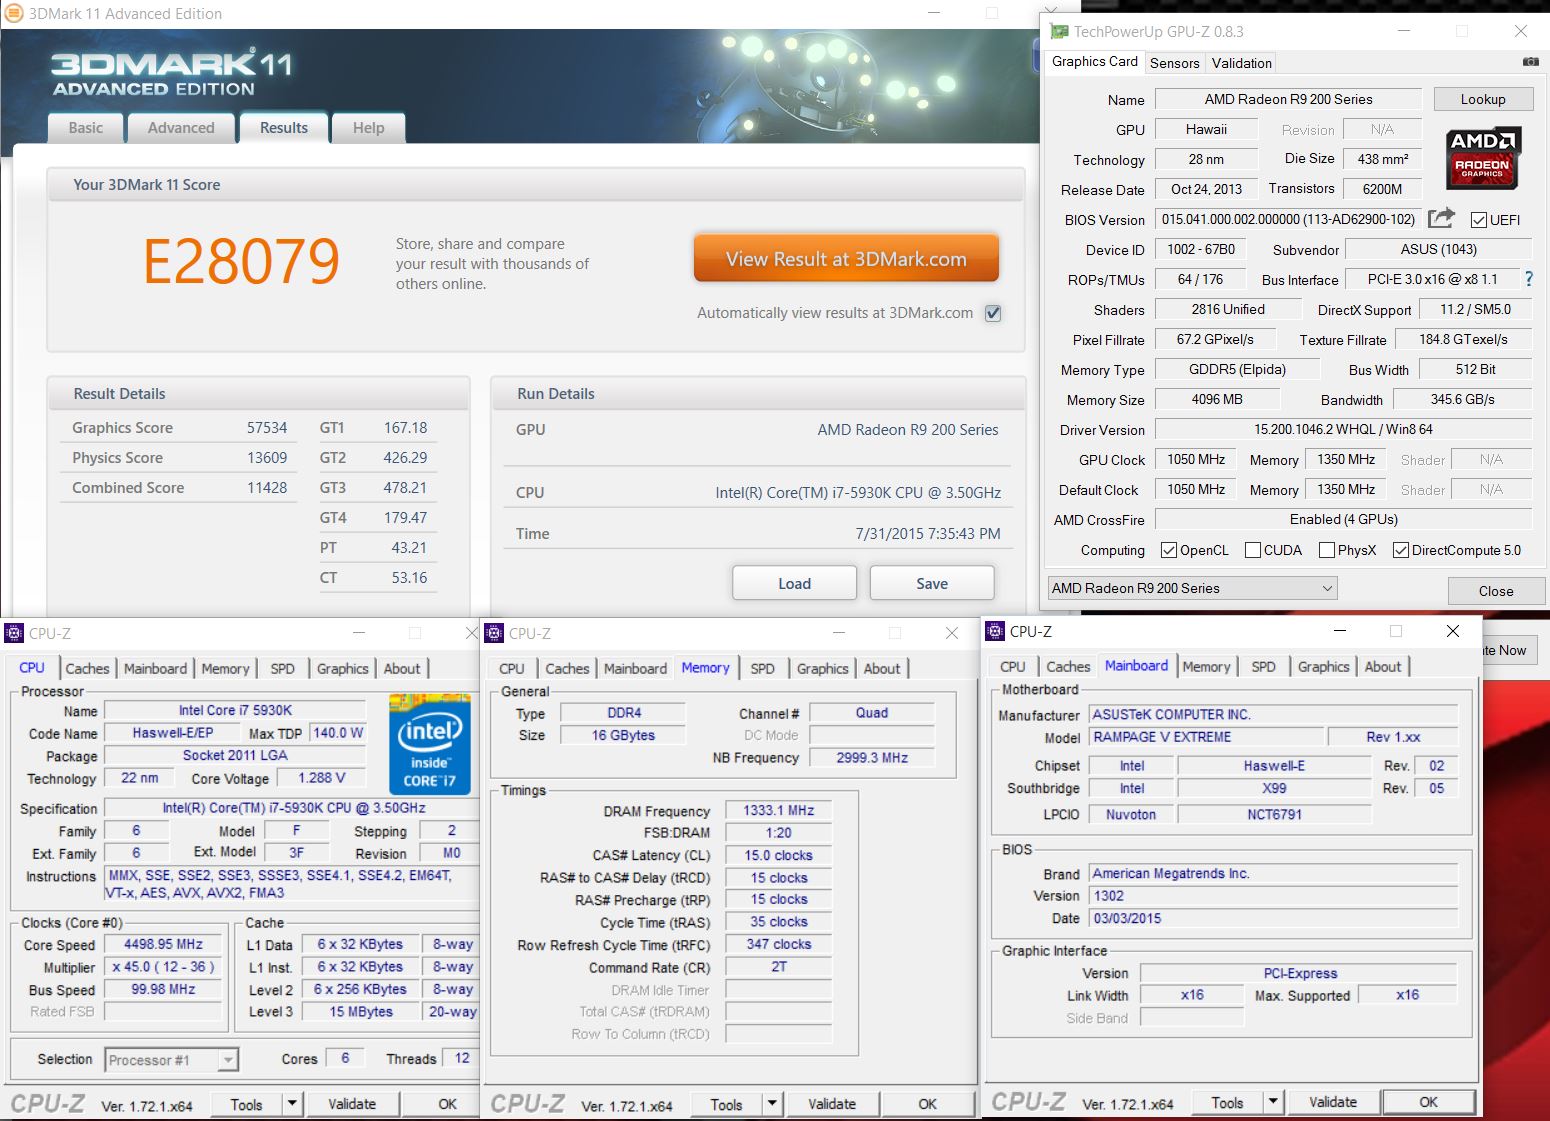
Task: Toggle the UEFI checkbox in GPU-Z
Action: 1479,220
